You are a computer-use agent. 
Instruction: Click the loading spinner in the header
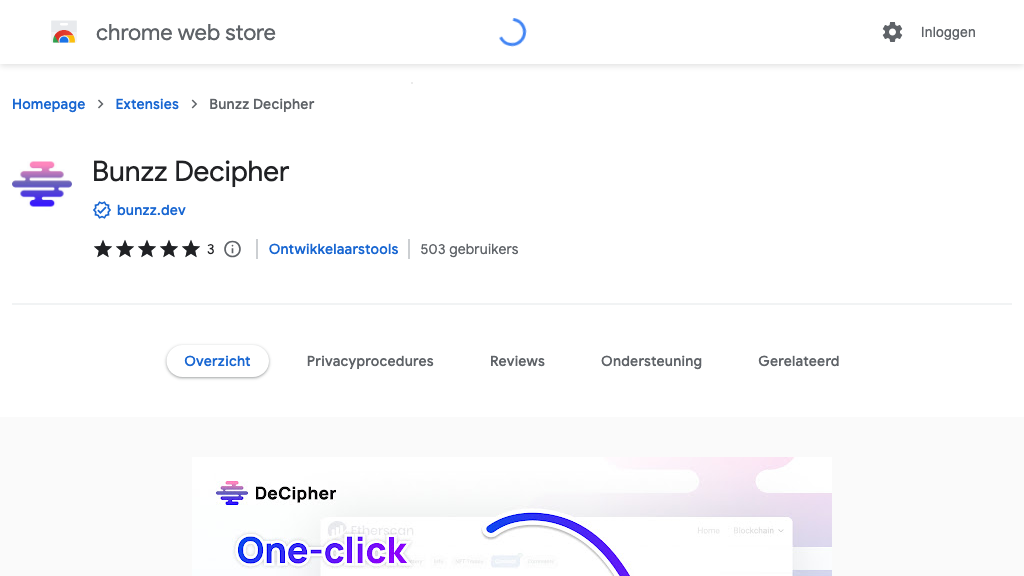tap(512, 32)
